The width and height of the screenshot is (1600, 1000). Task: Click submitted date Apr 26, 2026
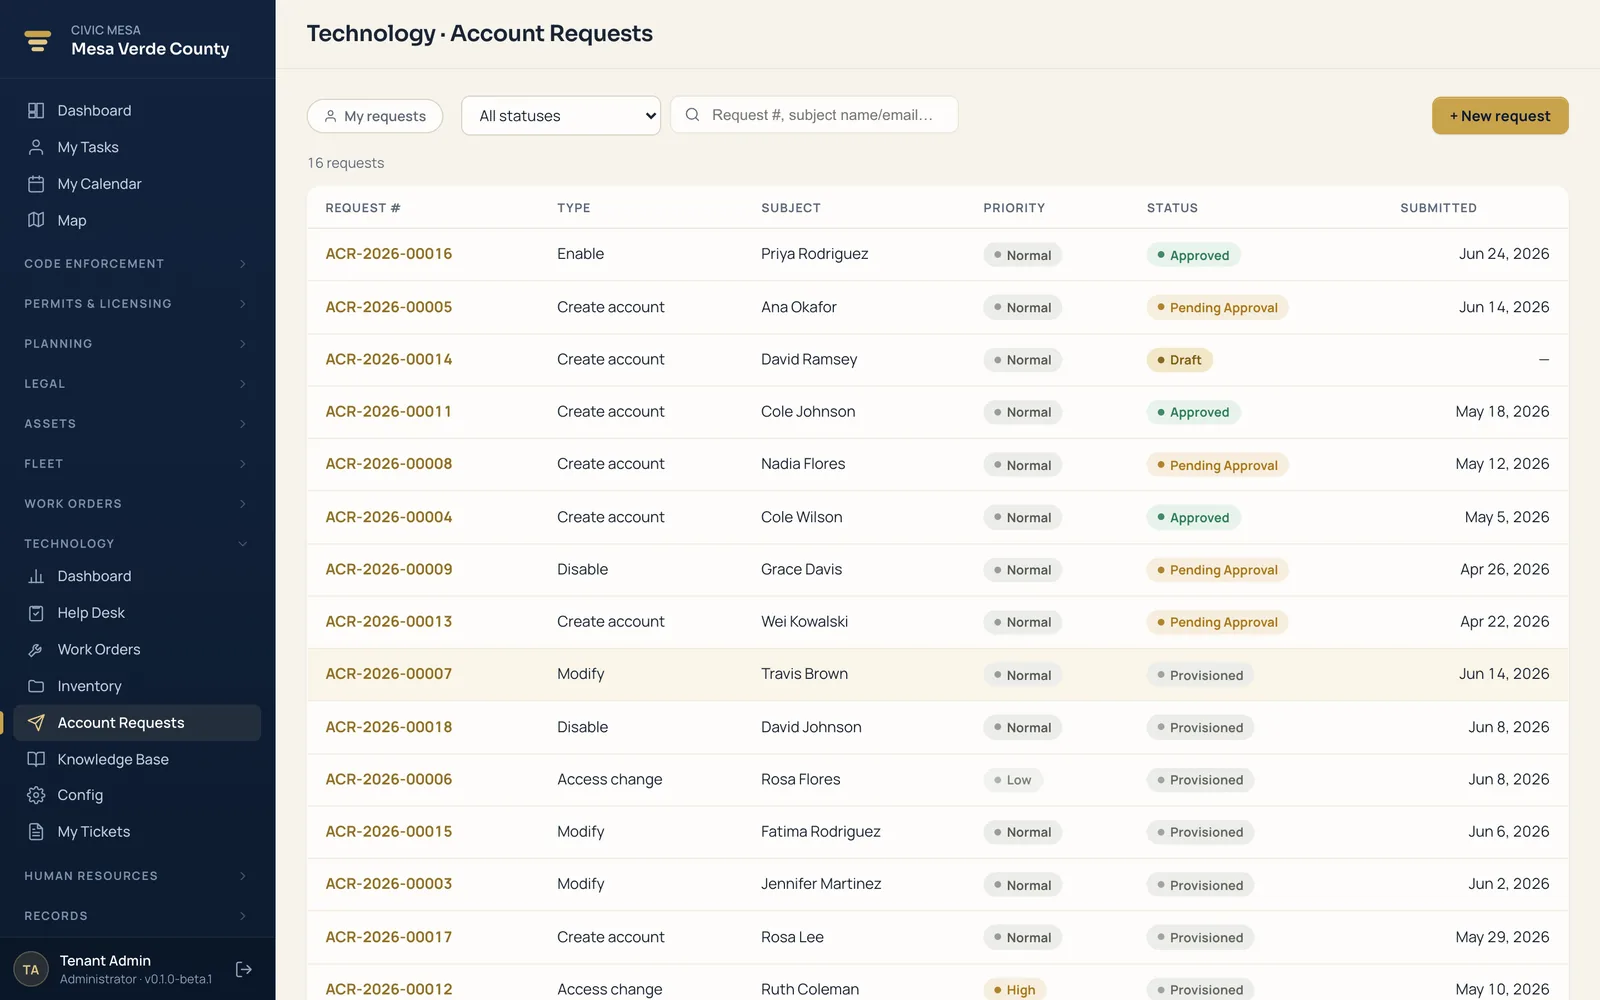(1504, 569)
